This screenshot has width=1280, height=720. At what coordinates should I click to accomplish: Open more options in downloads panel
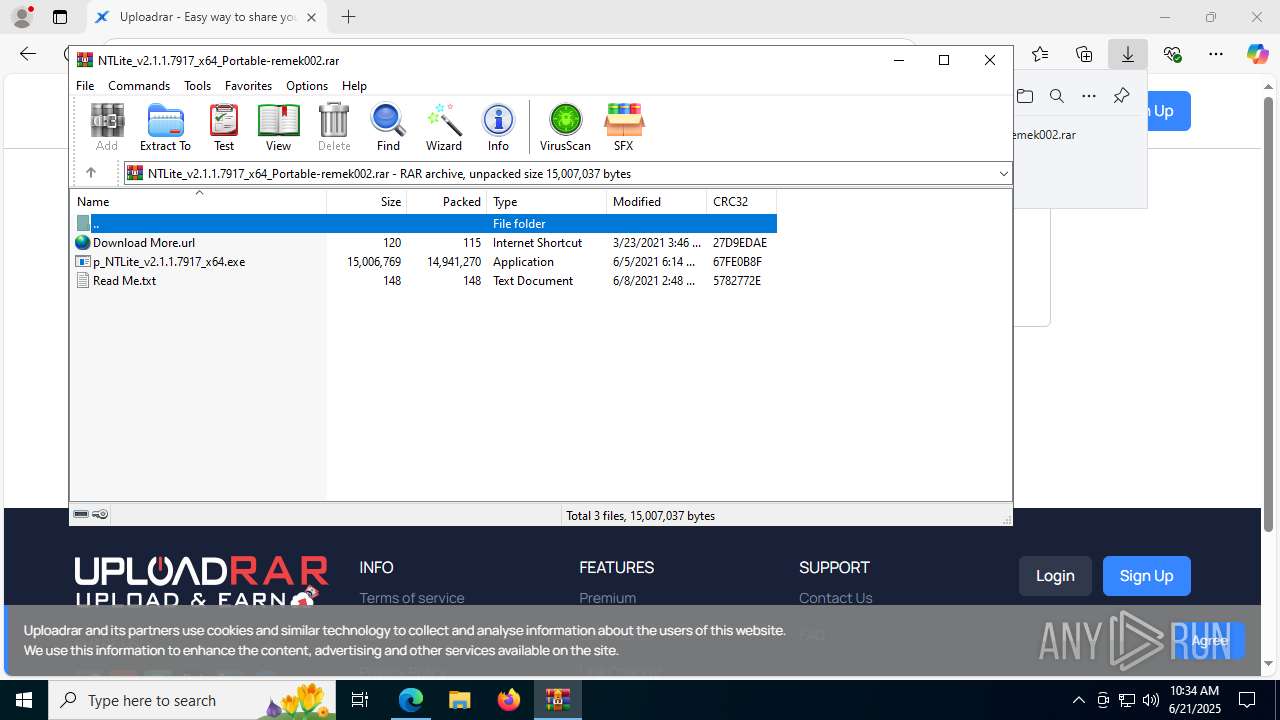[x=1089, y=96]
